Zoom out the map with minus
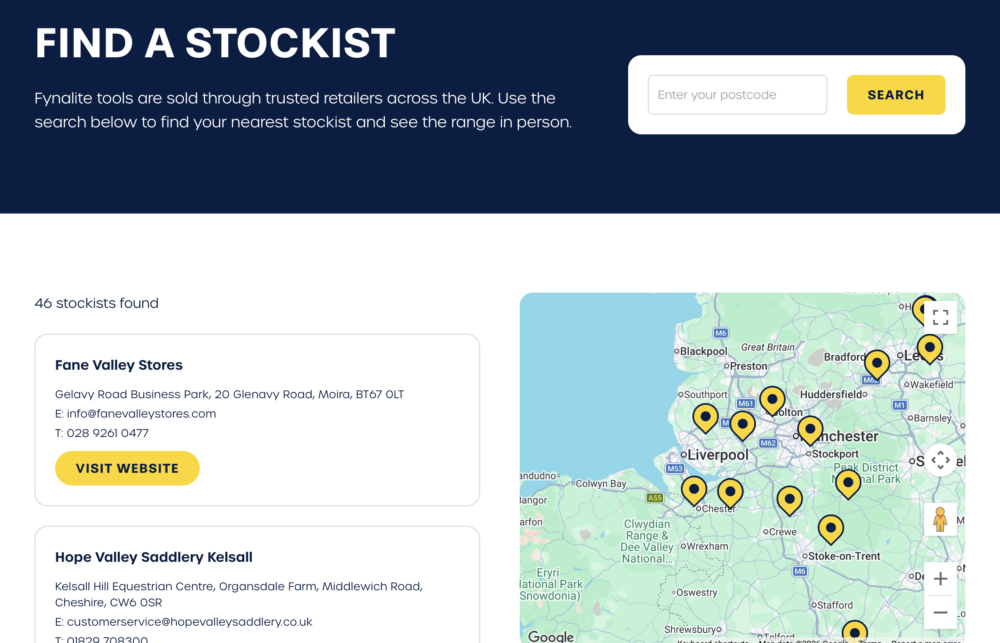Viewport: 1000px width, 643px height. pos(940,612)
